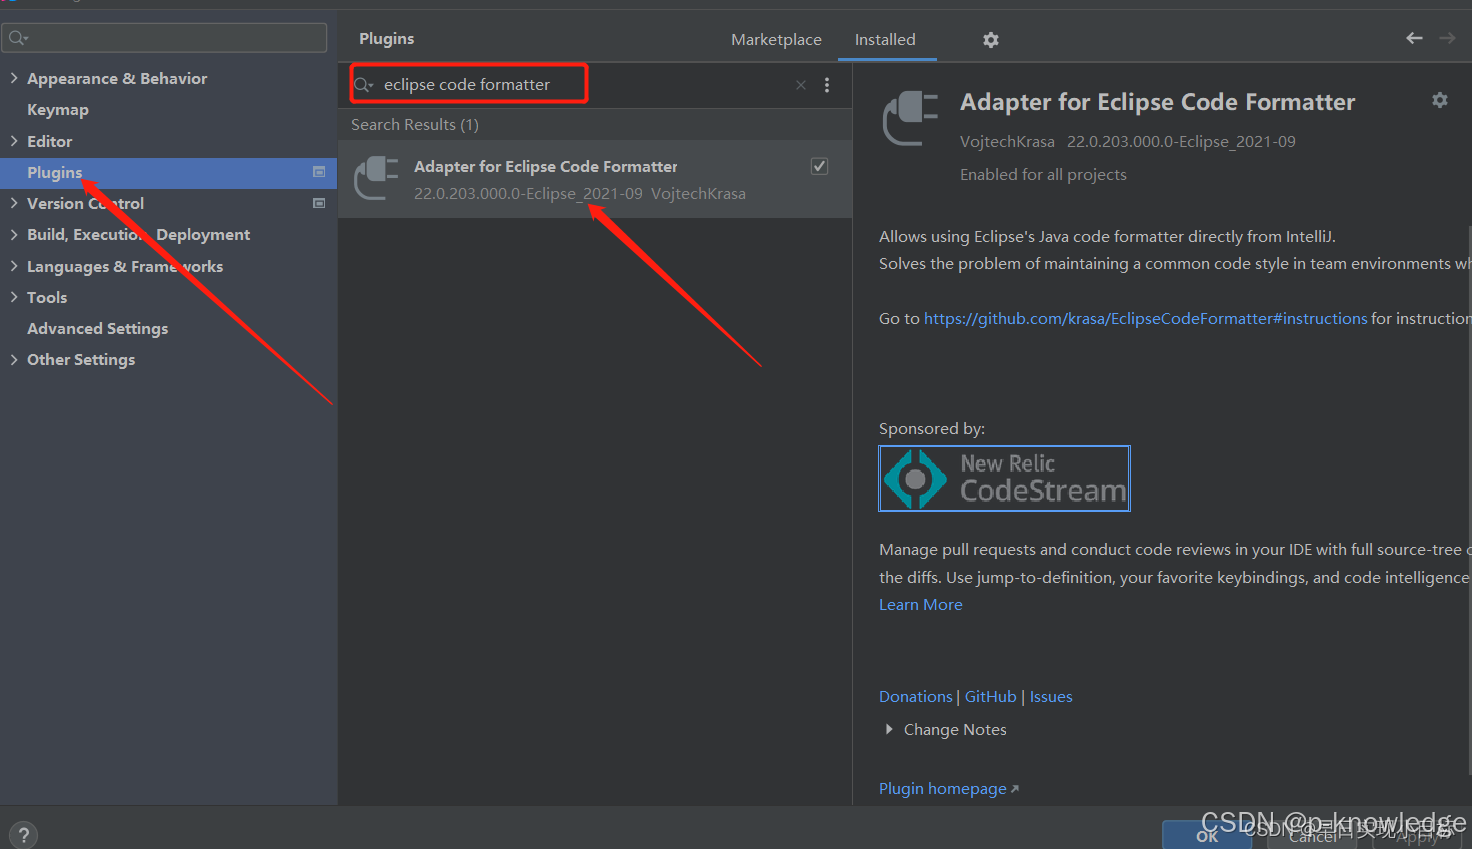Expand the Editor settings section

pyautogui.click(x=14, y=141)
